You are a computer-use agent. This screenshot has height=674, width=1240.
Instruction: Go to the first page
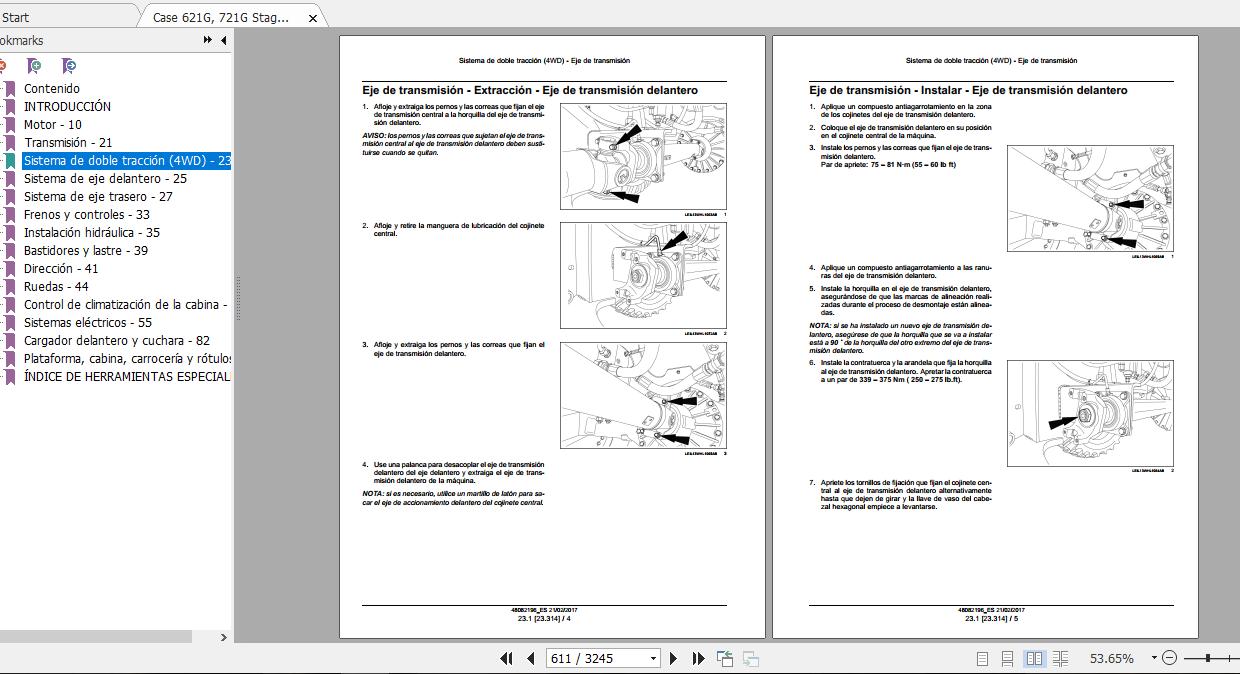click(507, 659)
